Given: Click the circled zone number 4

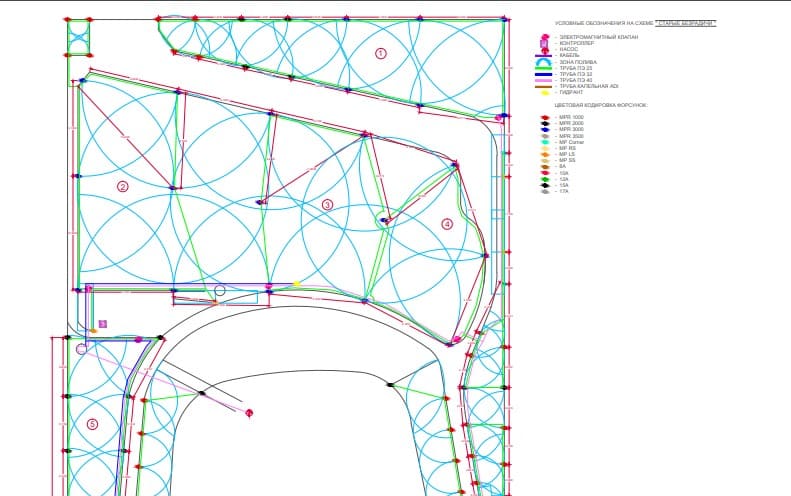Looking at the screenshot, I should coord(447,224).
